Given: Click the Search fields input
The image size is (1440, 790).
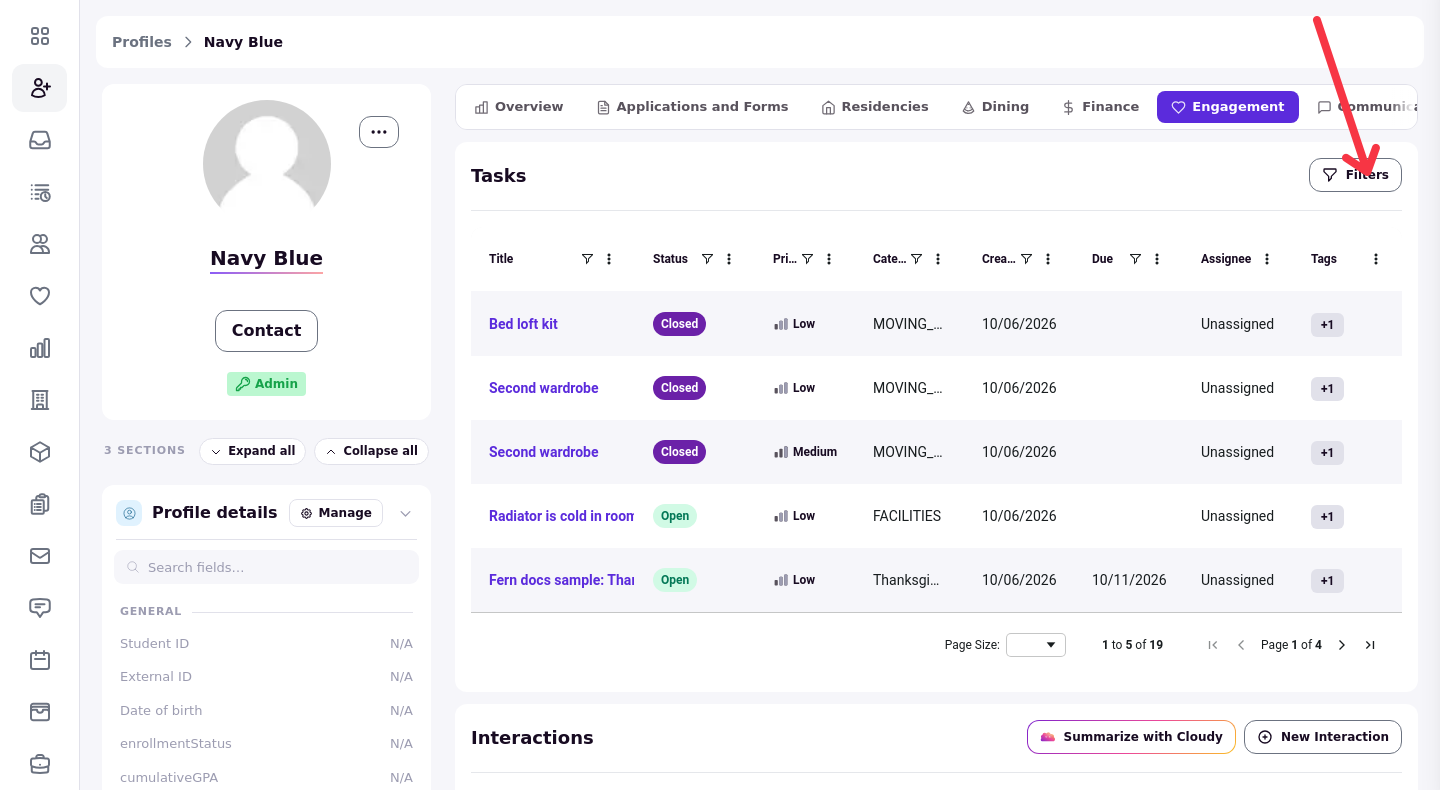Looking at the screenshot, I should point(266,567).
